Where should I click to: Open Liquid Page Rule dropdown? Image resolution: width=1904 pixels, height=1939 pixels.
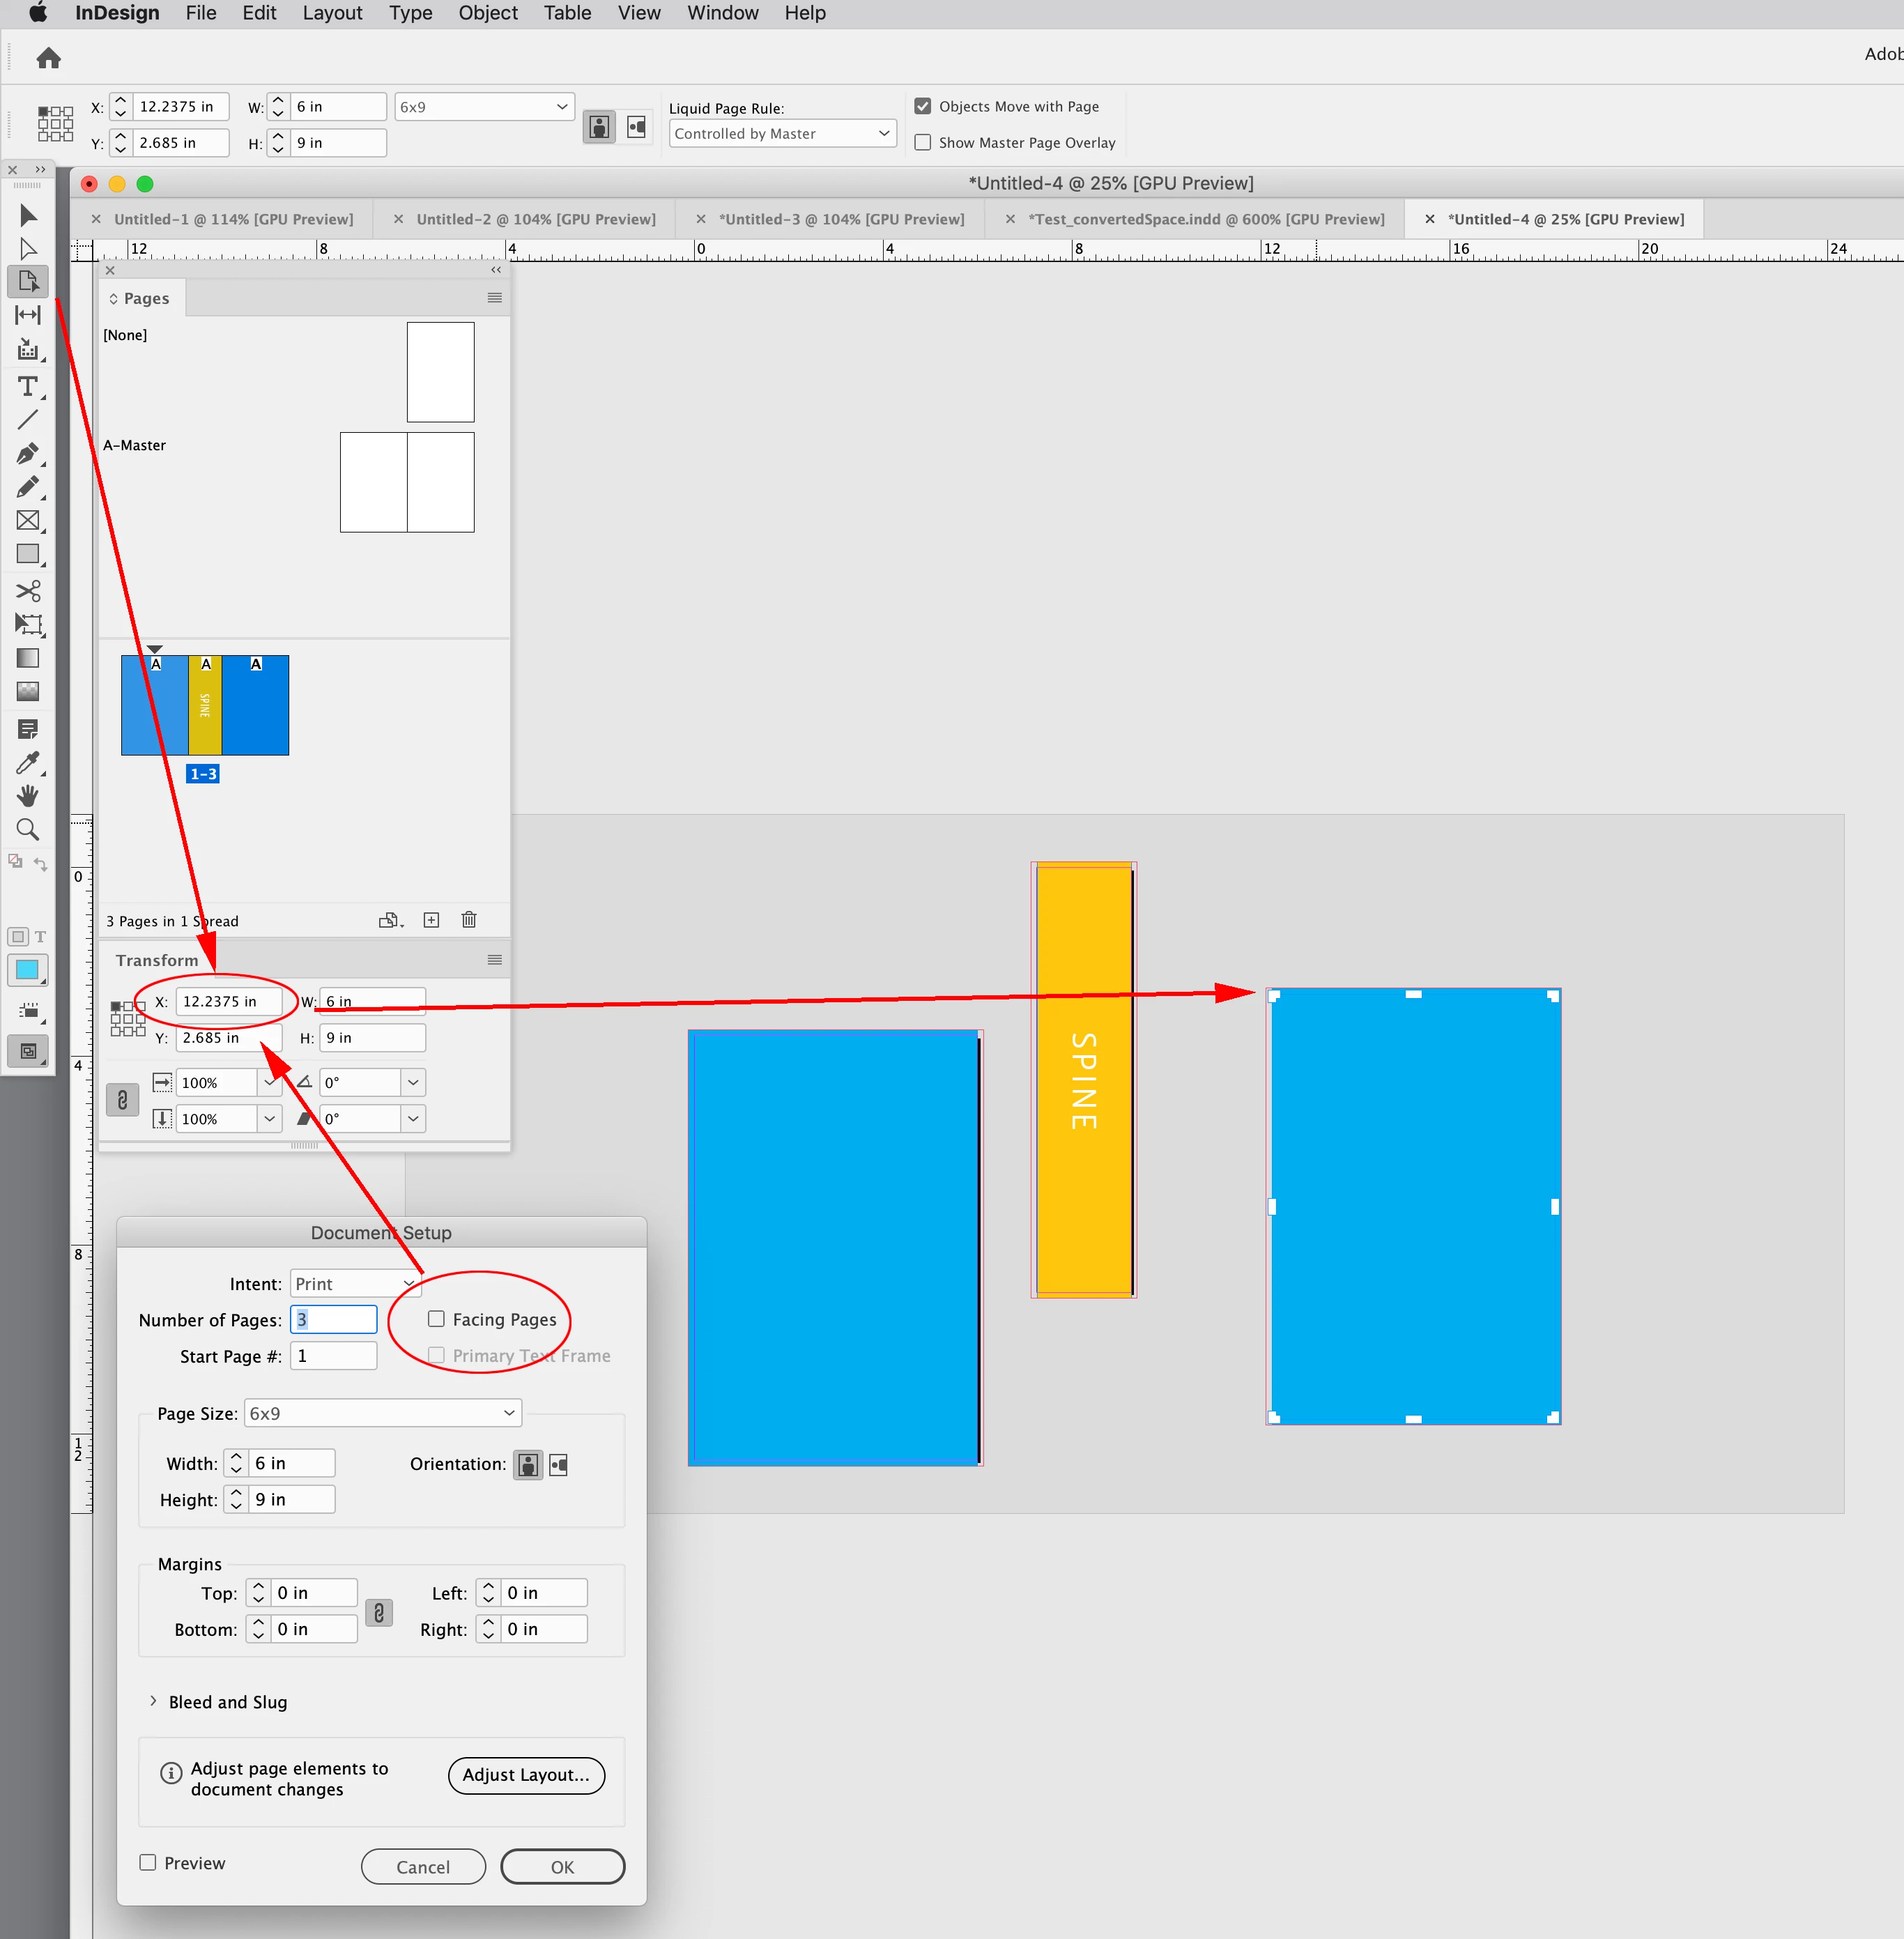tap(782, 134)
